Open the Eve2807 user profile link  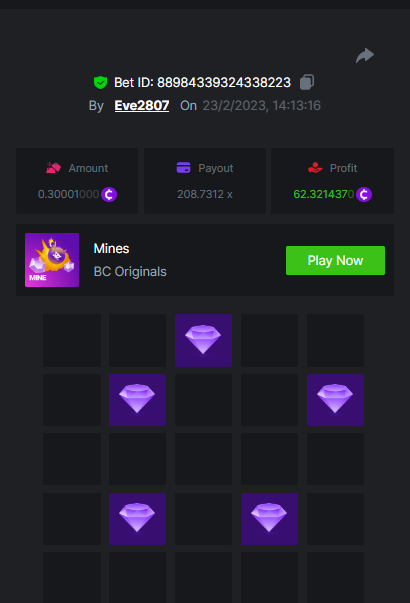pyautogui.click(x=142, y=105)
